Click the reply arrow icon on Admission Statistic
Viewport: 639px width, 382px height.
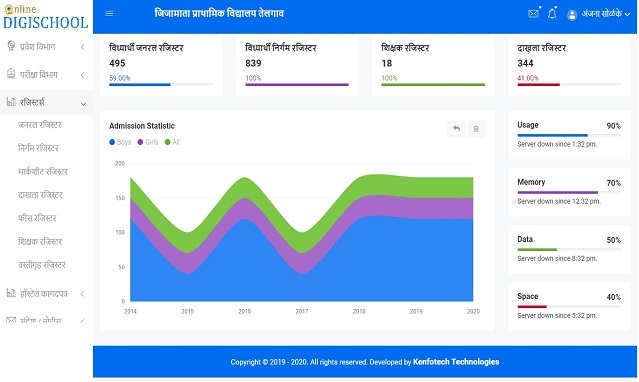(456, 129)
